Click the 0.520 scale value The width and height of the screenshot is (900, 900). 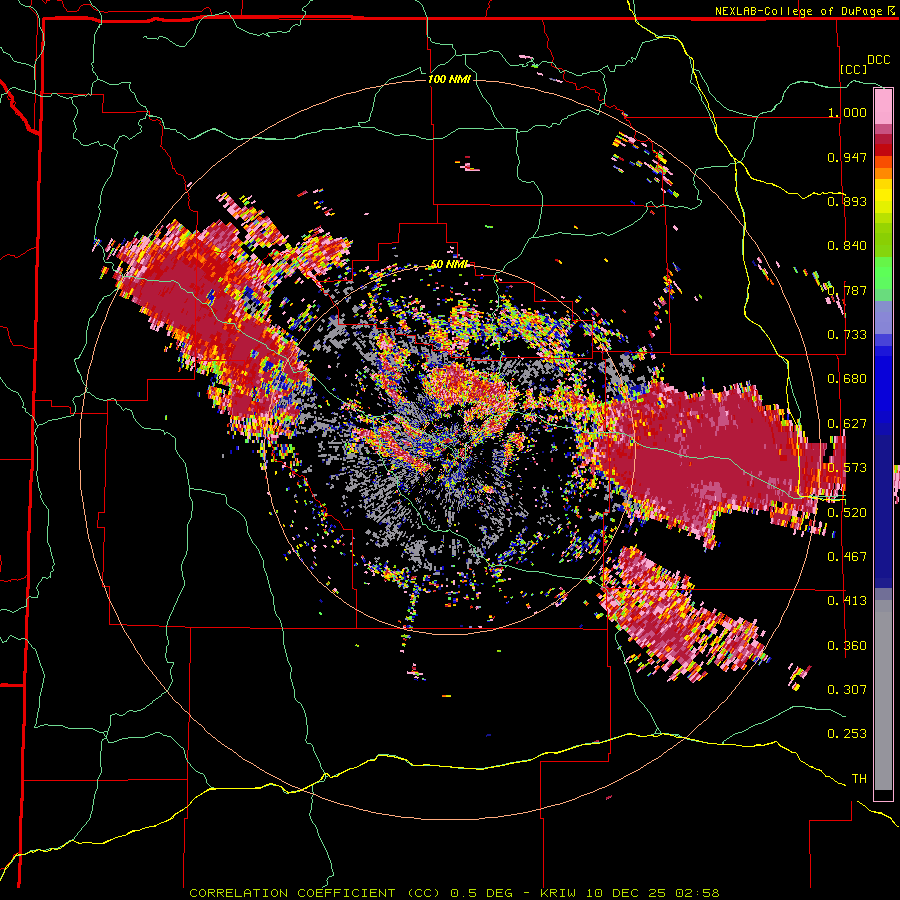(847, 512)
